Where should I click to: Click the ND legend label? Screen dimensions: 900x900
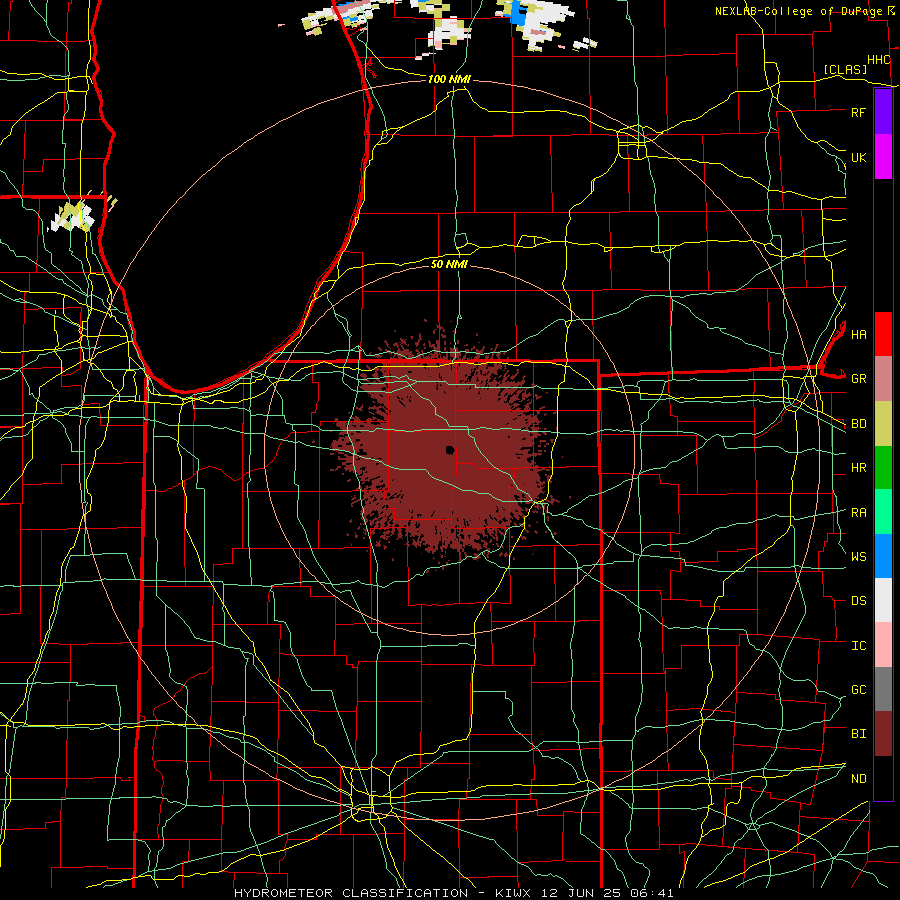858,779
